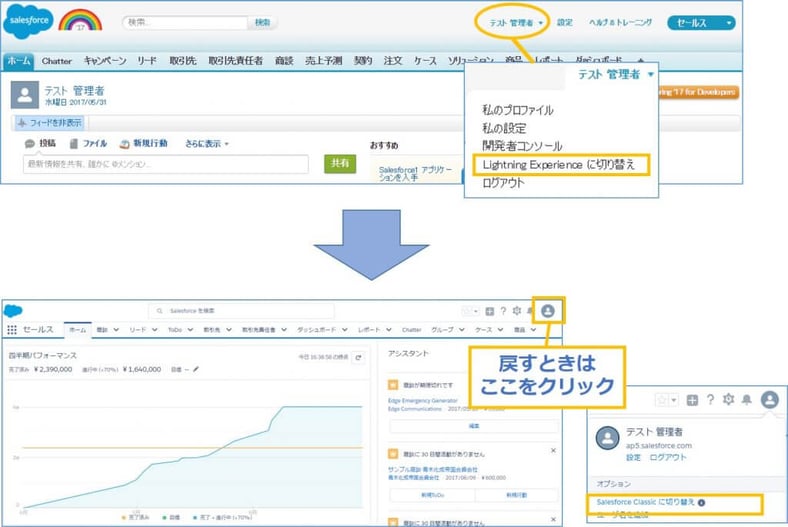
Task: Select 私の設定 from the user menu
Action: [x=504, y=128]
